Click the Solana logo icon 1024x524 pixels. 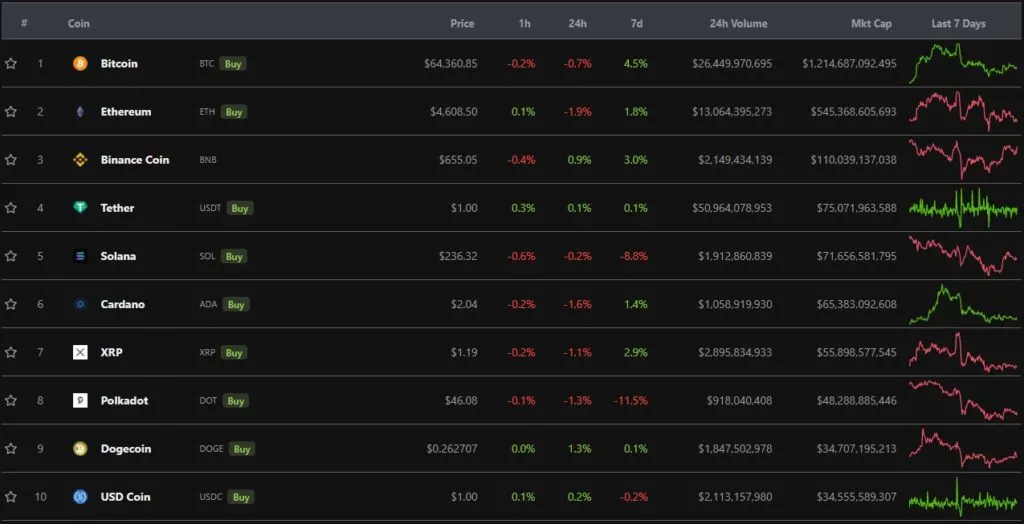click(80, 256)
